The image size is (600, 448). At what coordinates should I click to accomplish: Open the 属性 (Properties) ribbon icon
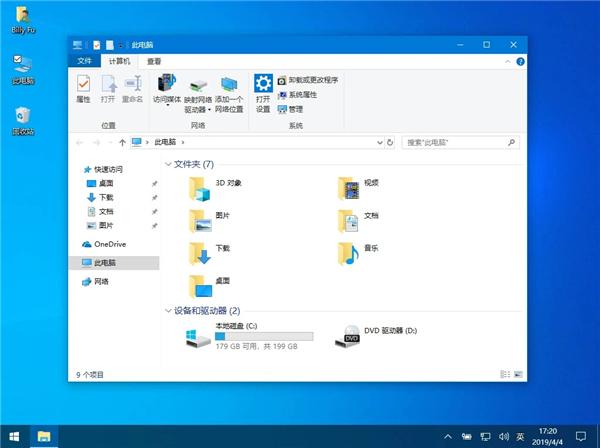click(x=83, y=88)
